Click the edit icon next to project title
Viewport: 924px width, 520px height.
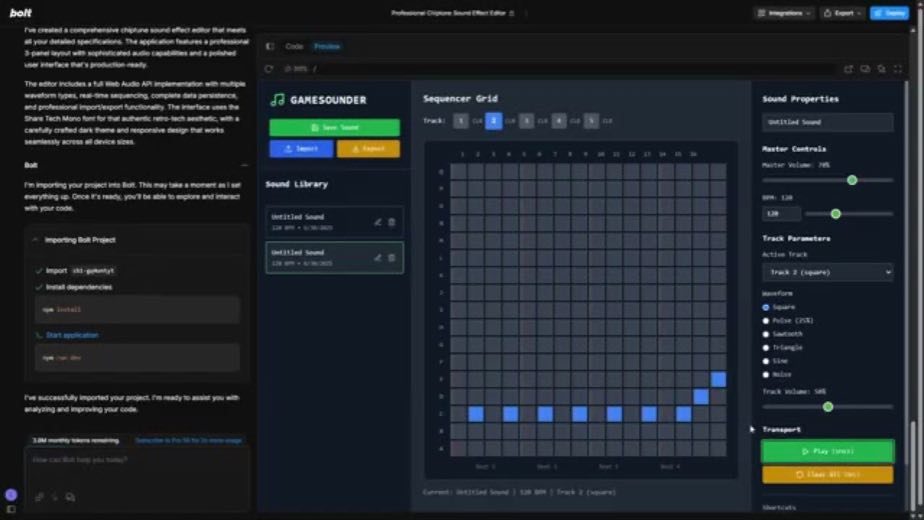coord(512,13)
